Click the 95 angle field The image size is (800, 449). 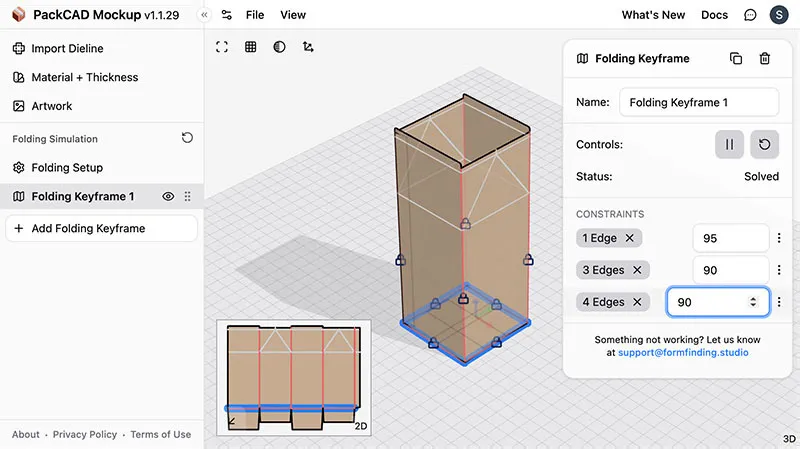pos(731,238)
